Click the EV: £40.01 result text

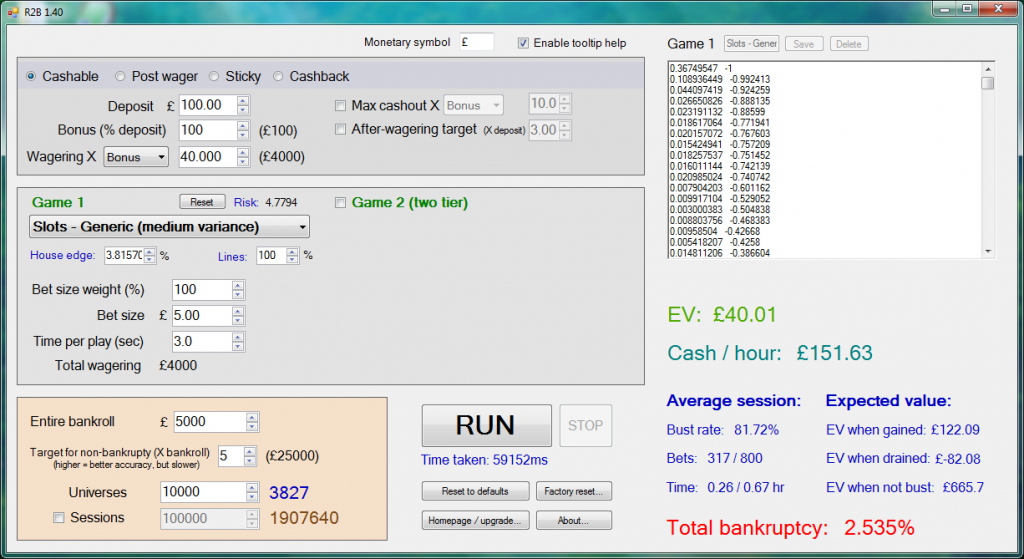[x=722, y=315]
